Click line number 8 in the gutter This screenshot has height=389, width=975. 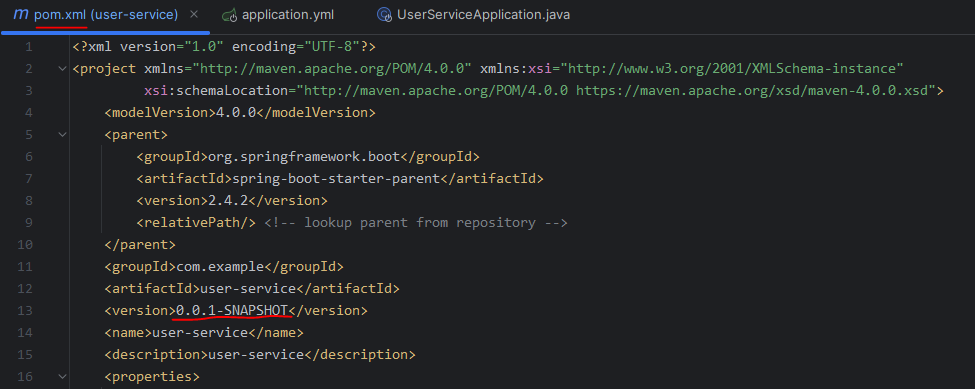coord(29,201)
